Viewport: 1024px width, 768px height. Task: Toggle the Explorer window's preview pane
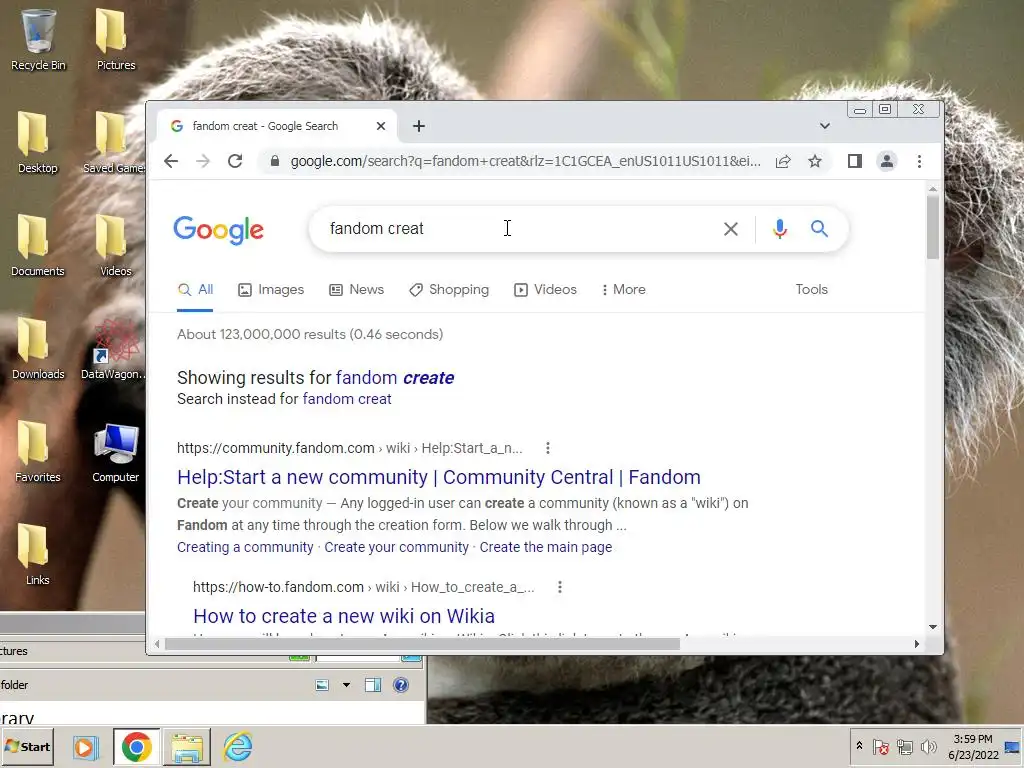pyautogui.click(x=373, y=685)
